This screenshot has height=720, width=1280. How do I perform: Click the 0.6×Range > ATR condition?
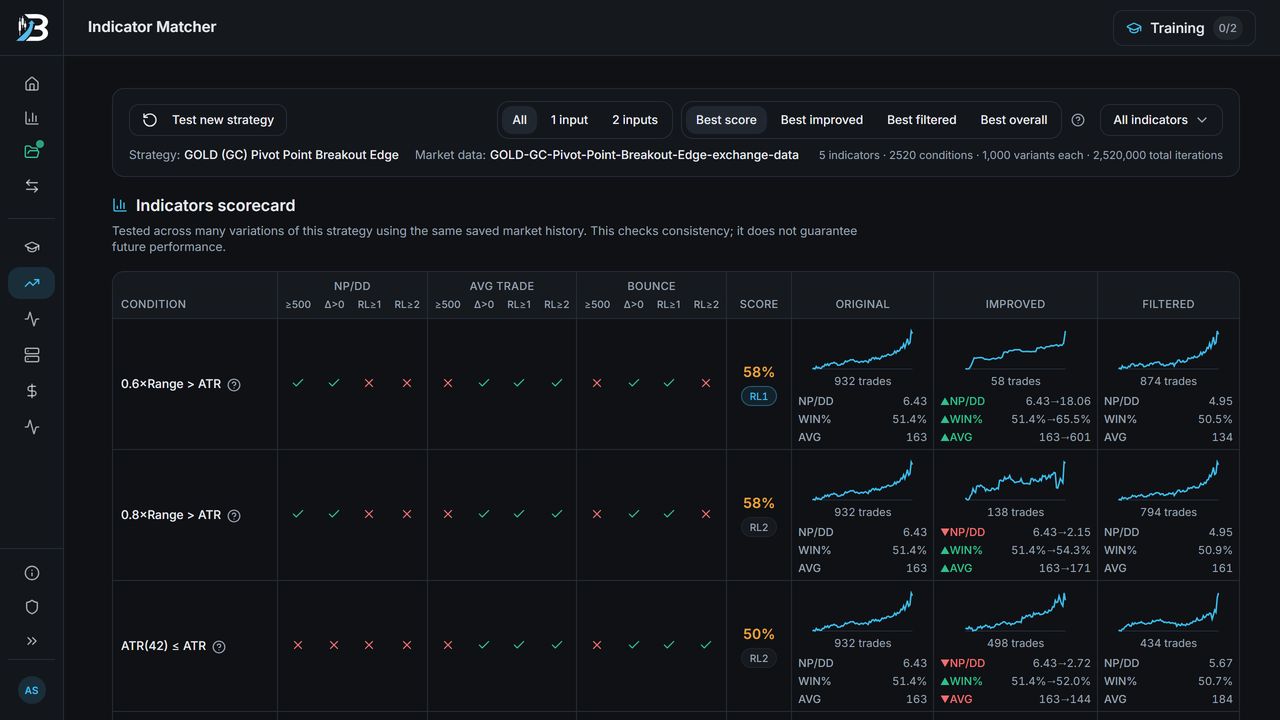click(x=171, y=385)
